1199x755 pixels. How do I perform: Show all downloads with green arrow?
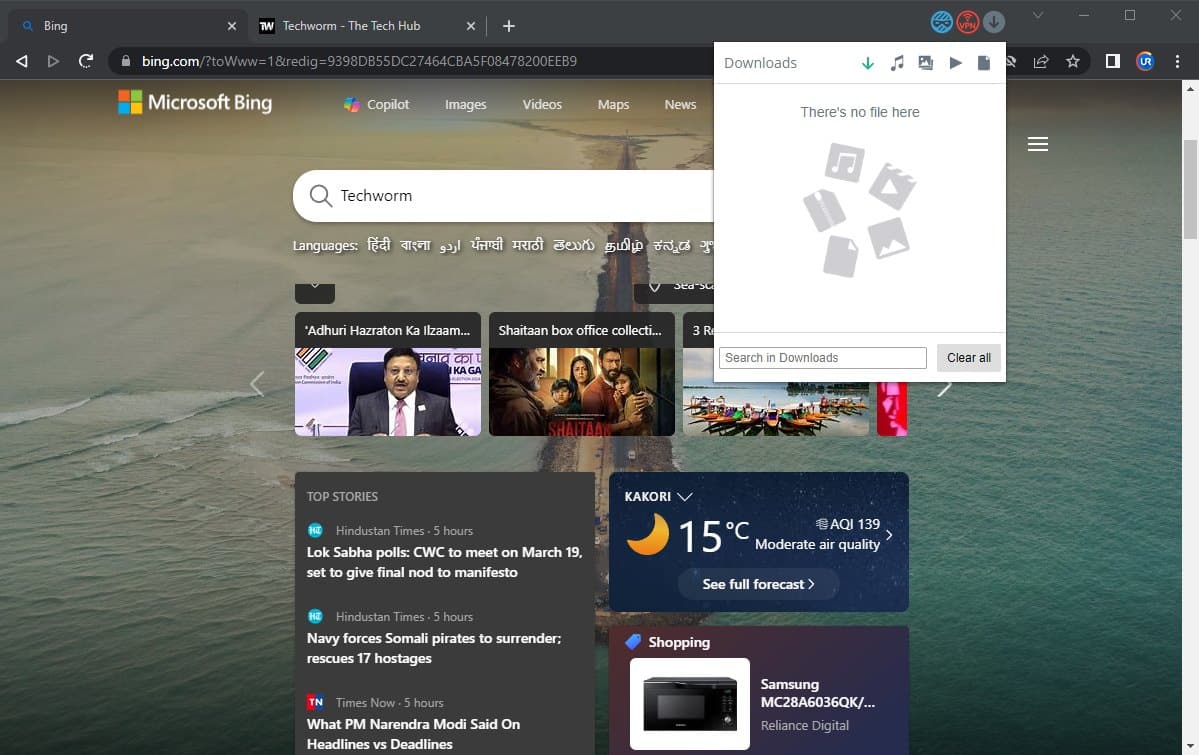(868, 63)
